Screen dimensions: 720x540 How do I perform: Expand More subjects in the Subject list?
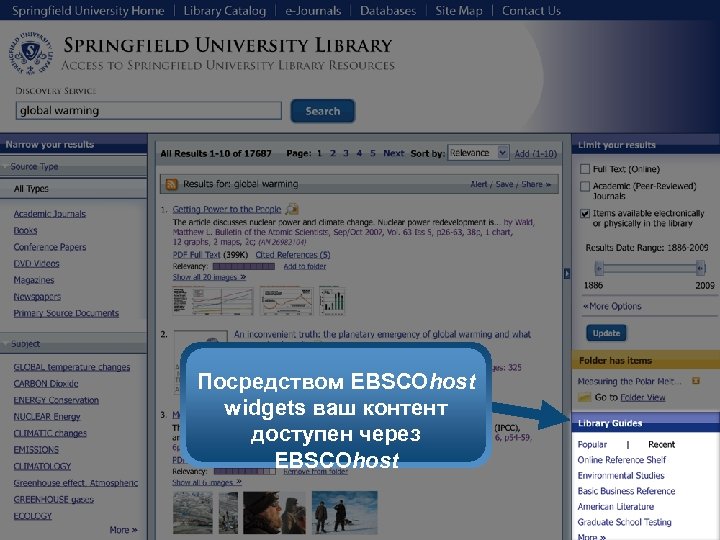(124, 530)
